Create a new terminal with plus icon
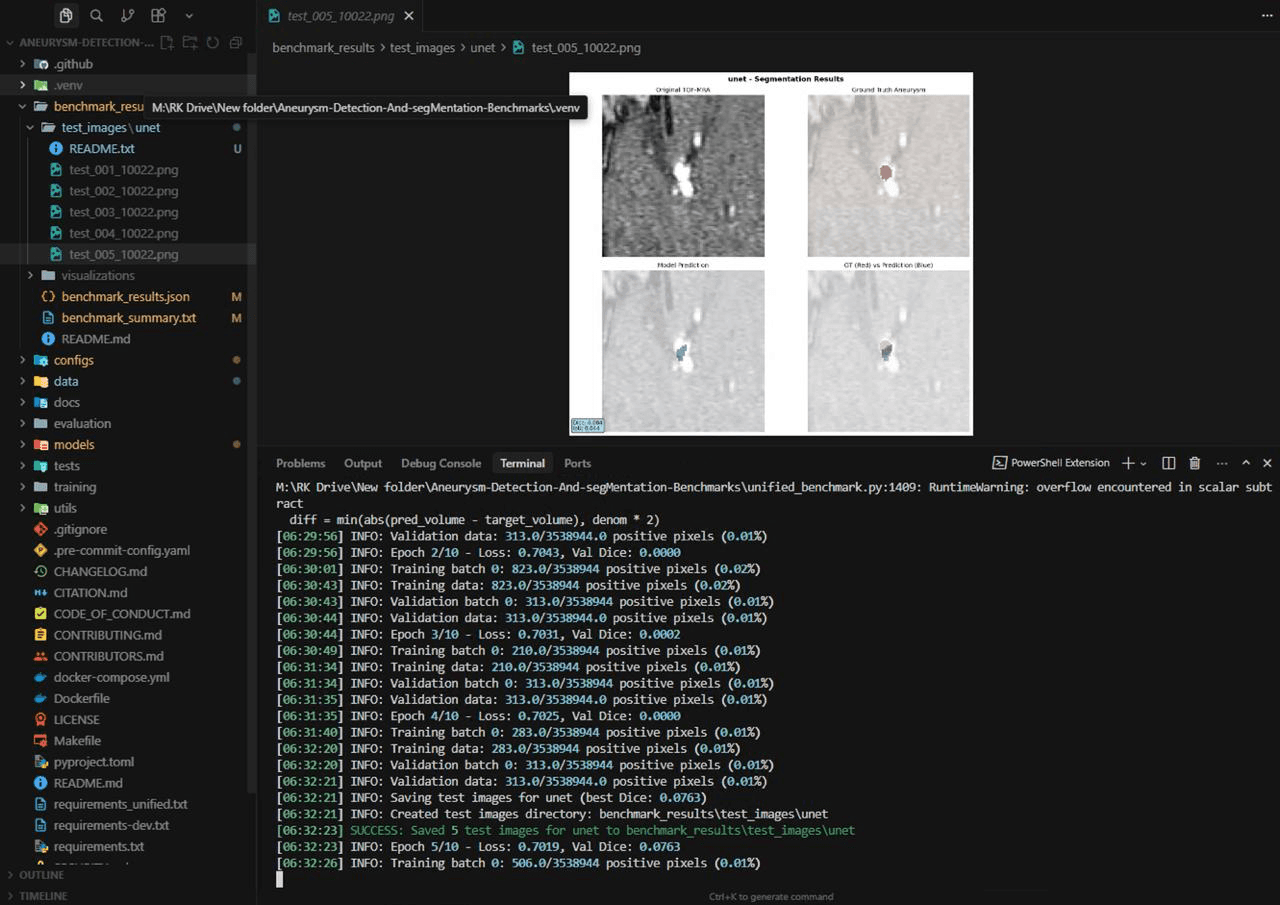This screenshot has width=1280, height=905. [x=1128, y=463]
